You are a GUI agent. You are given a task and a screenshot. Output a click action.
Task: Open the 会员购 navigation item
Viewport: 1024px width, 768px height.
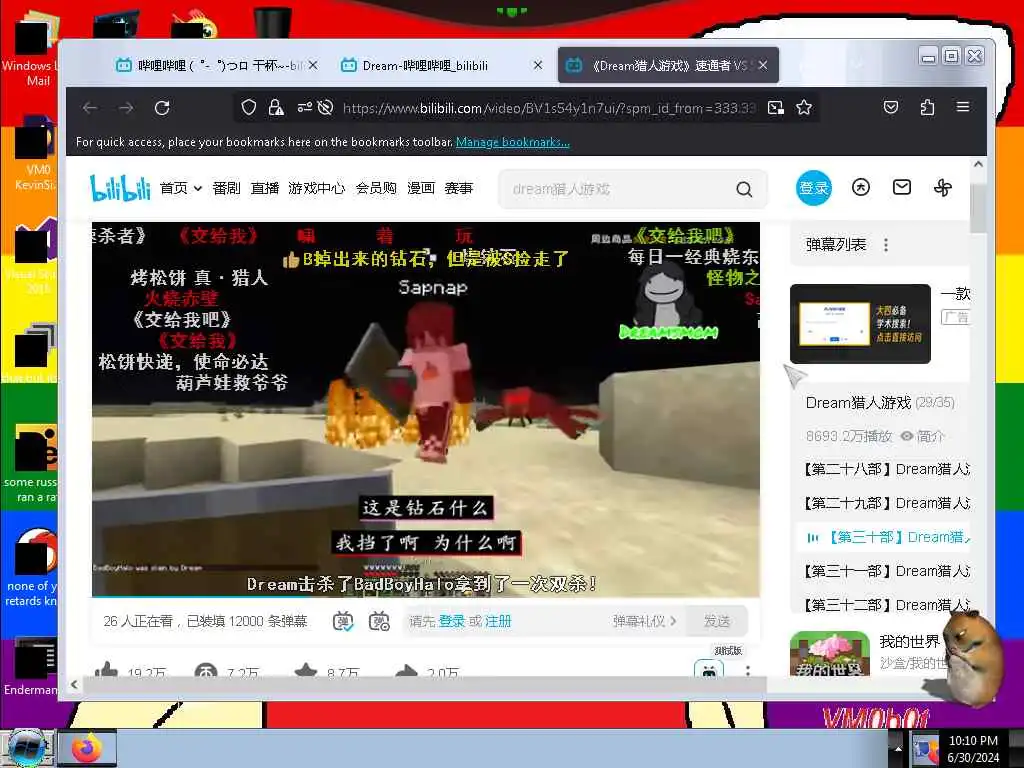tap(376, 188)
